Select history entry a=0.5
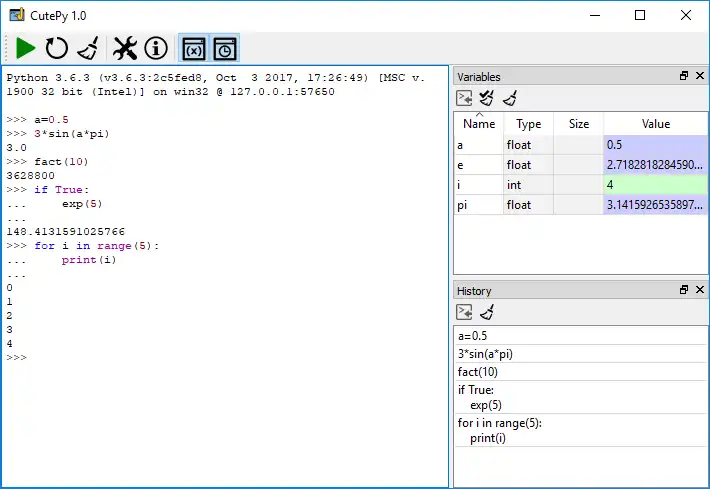 581,336
